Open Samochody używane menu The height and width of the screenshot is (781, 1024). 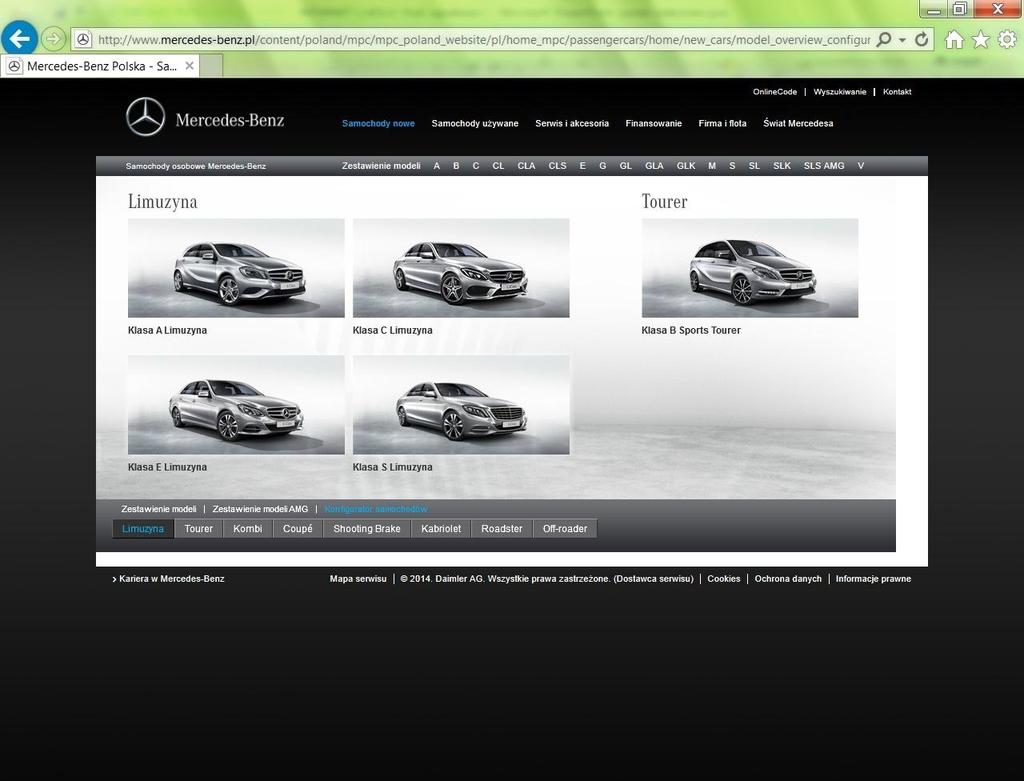point(475,123)
